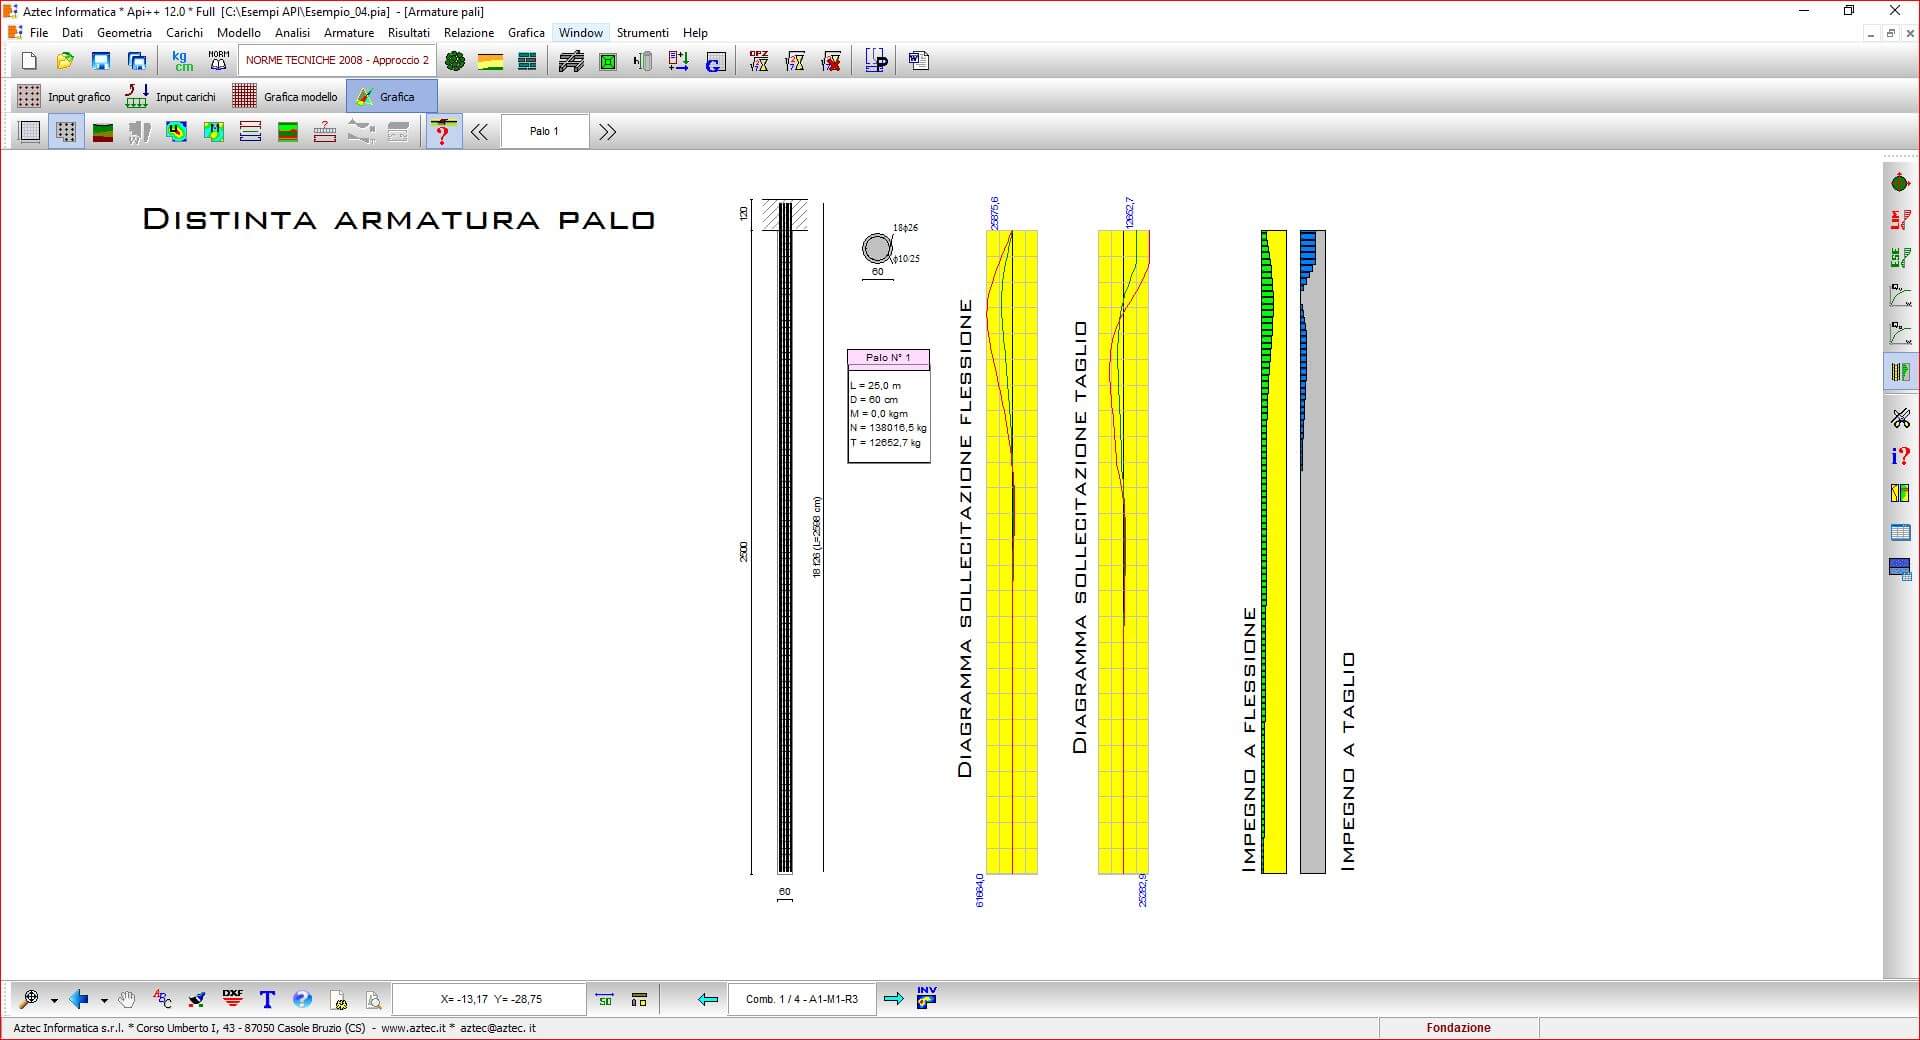Select the blue T text tool
The image size is (1920, 1040).
267,999
